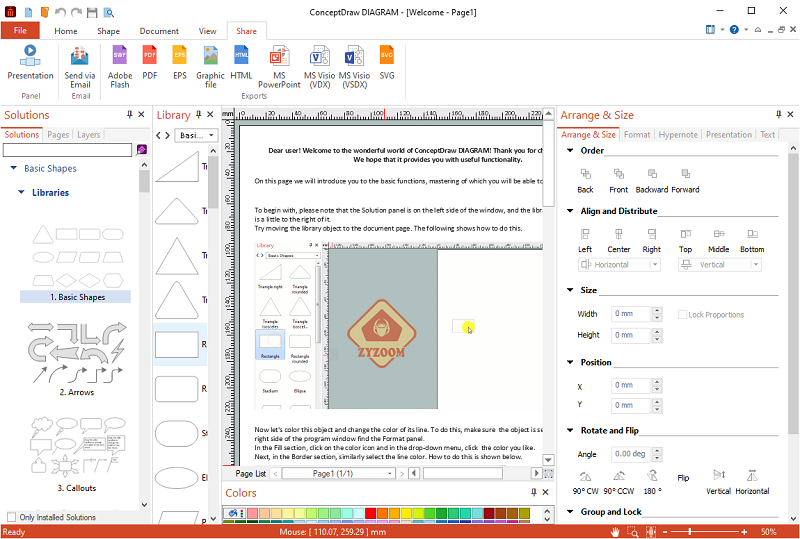Collapse the Rotate and Flip section
800x539 pixels.
[570, 430]
